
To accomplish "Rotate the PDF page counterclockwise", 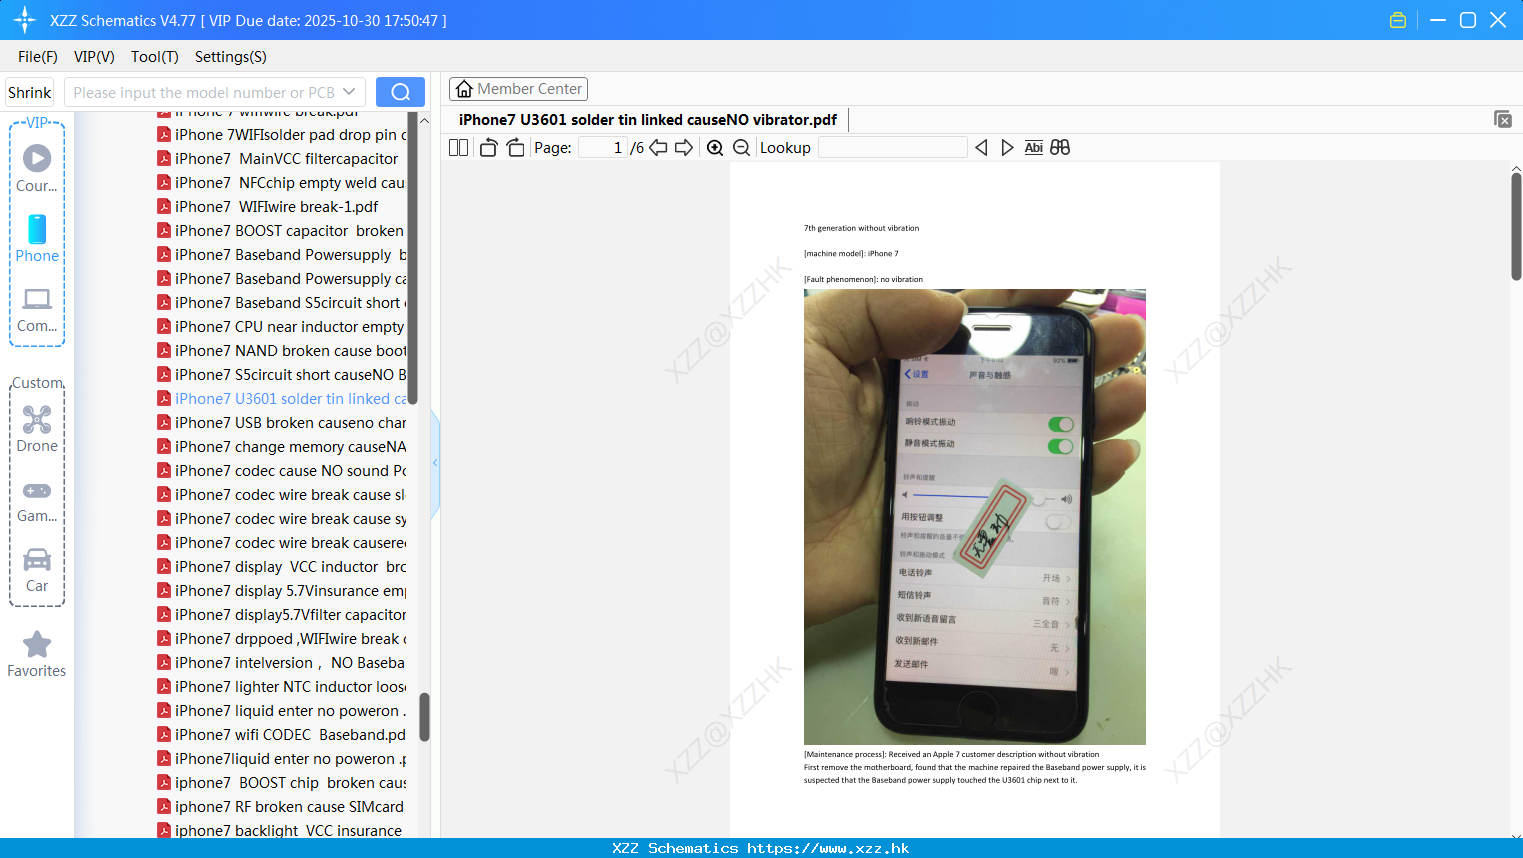I will pos(488,148).
